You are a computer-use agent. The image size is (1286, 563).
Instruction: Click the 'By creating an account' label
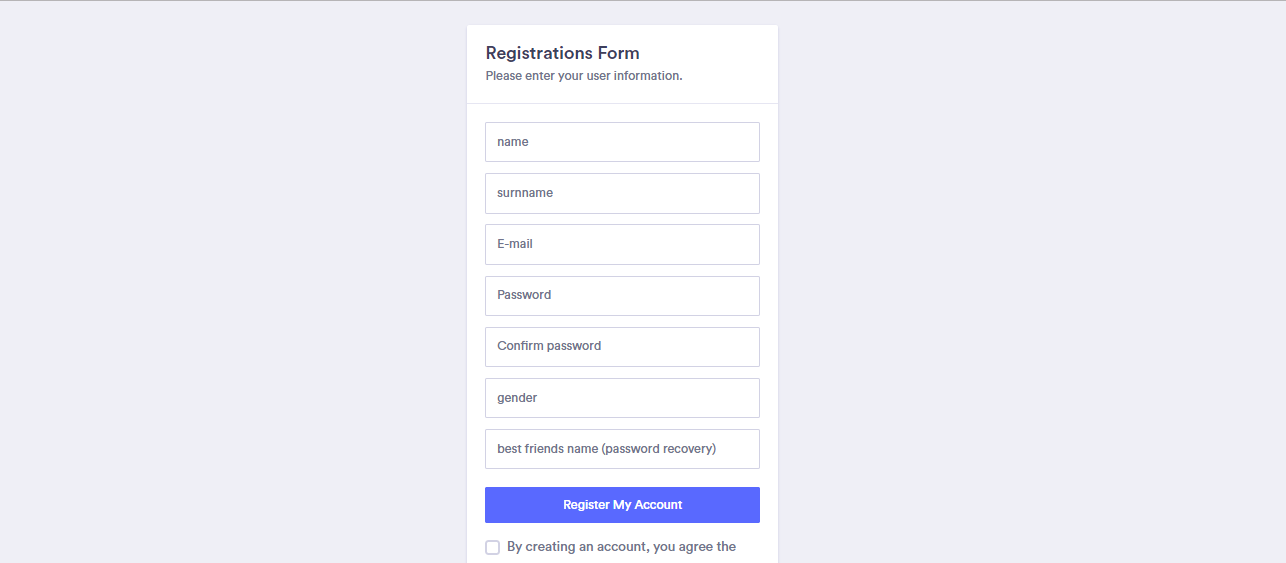pyautogui.click(x=621, y=547)
